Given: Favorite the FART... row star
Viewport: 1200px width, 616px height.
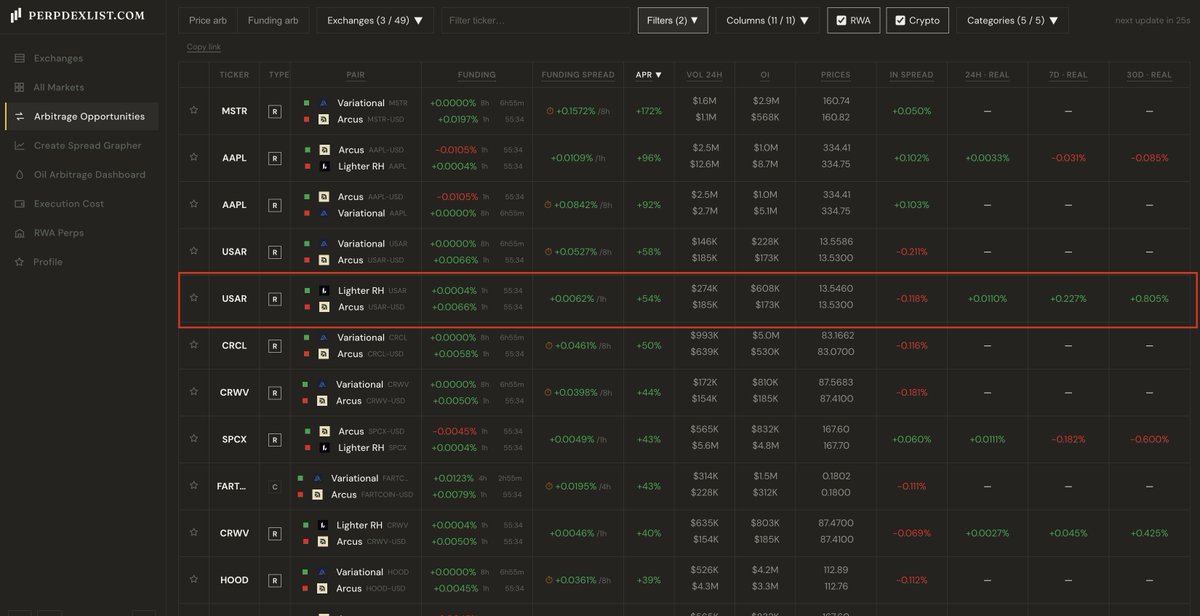Looking at the screenshot, I should [193, 486].
